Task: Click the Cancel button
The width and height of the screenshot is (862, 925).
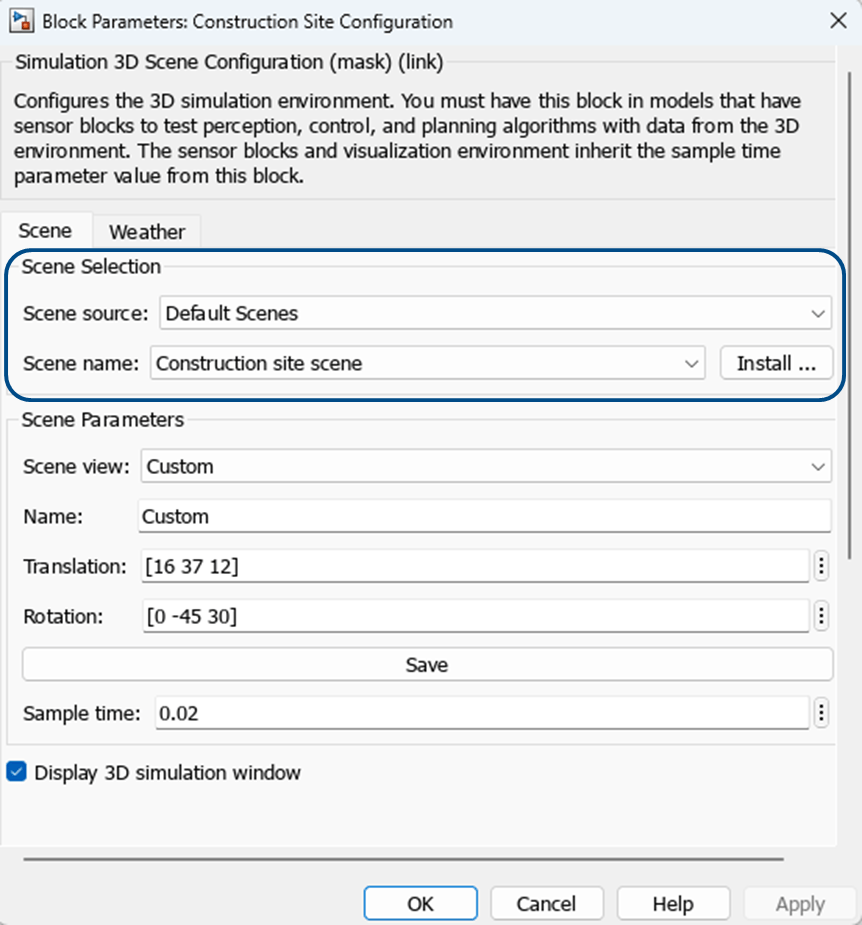Action: pos(546,903)
